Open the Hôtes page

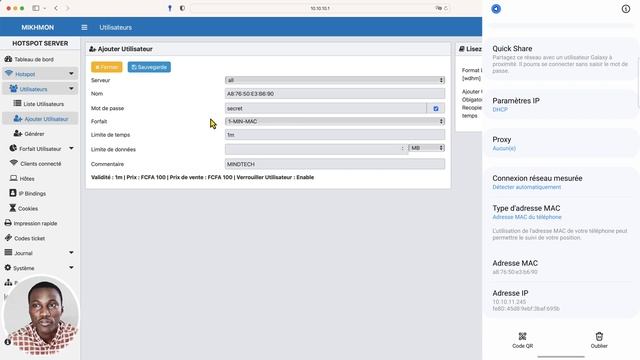[27, 178]
